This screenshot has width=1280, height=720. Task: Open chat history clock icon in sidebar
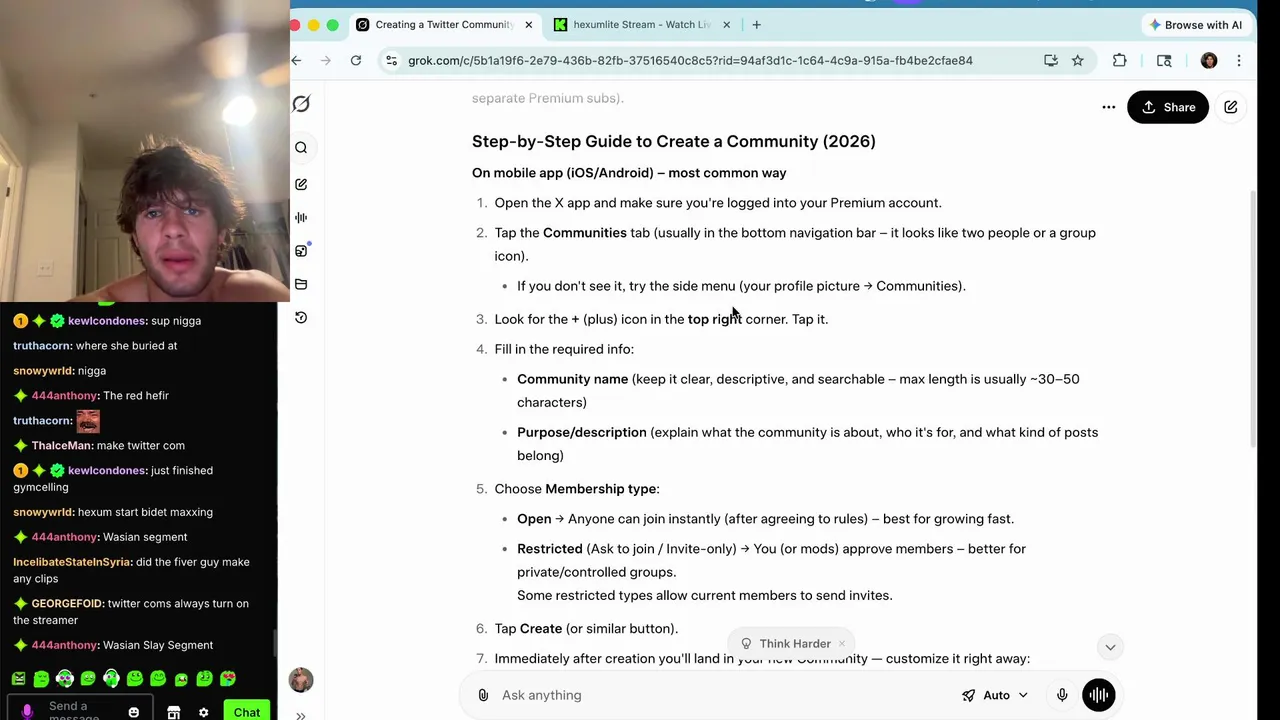pos(301,317)
